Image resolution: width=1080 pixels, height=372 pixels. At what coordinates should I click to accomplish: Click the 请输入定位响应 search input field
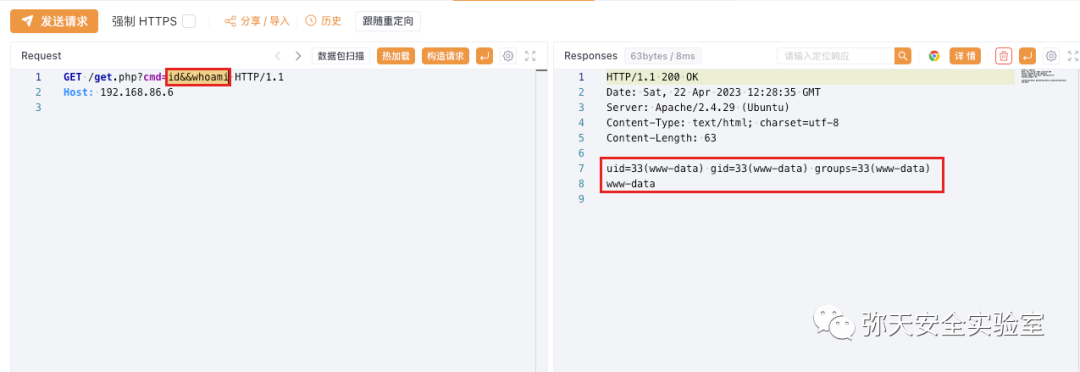(835, 56)
